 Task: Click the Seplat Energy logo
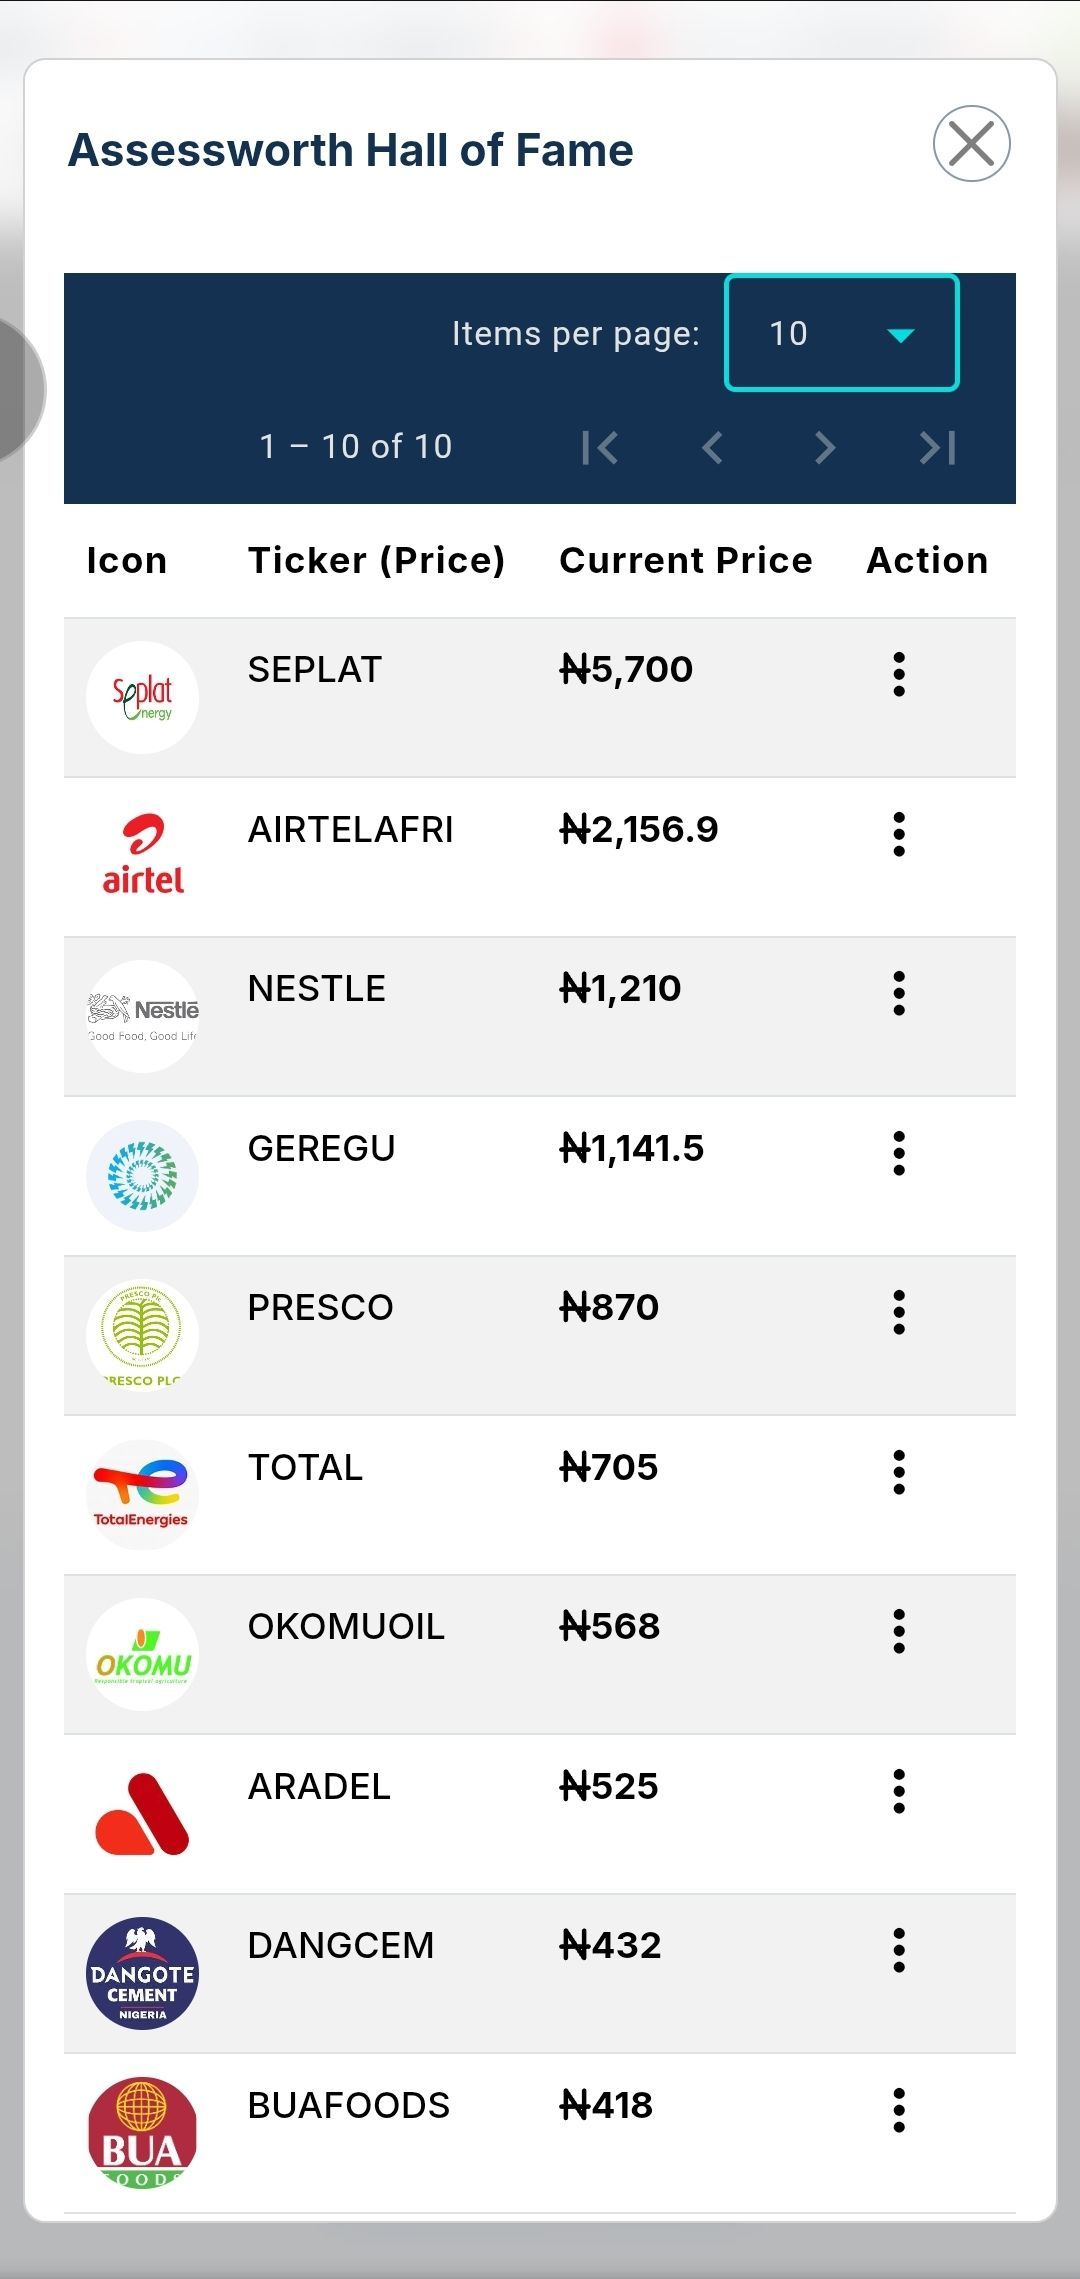142,697
